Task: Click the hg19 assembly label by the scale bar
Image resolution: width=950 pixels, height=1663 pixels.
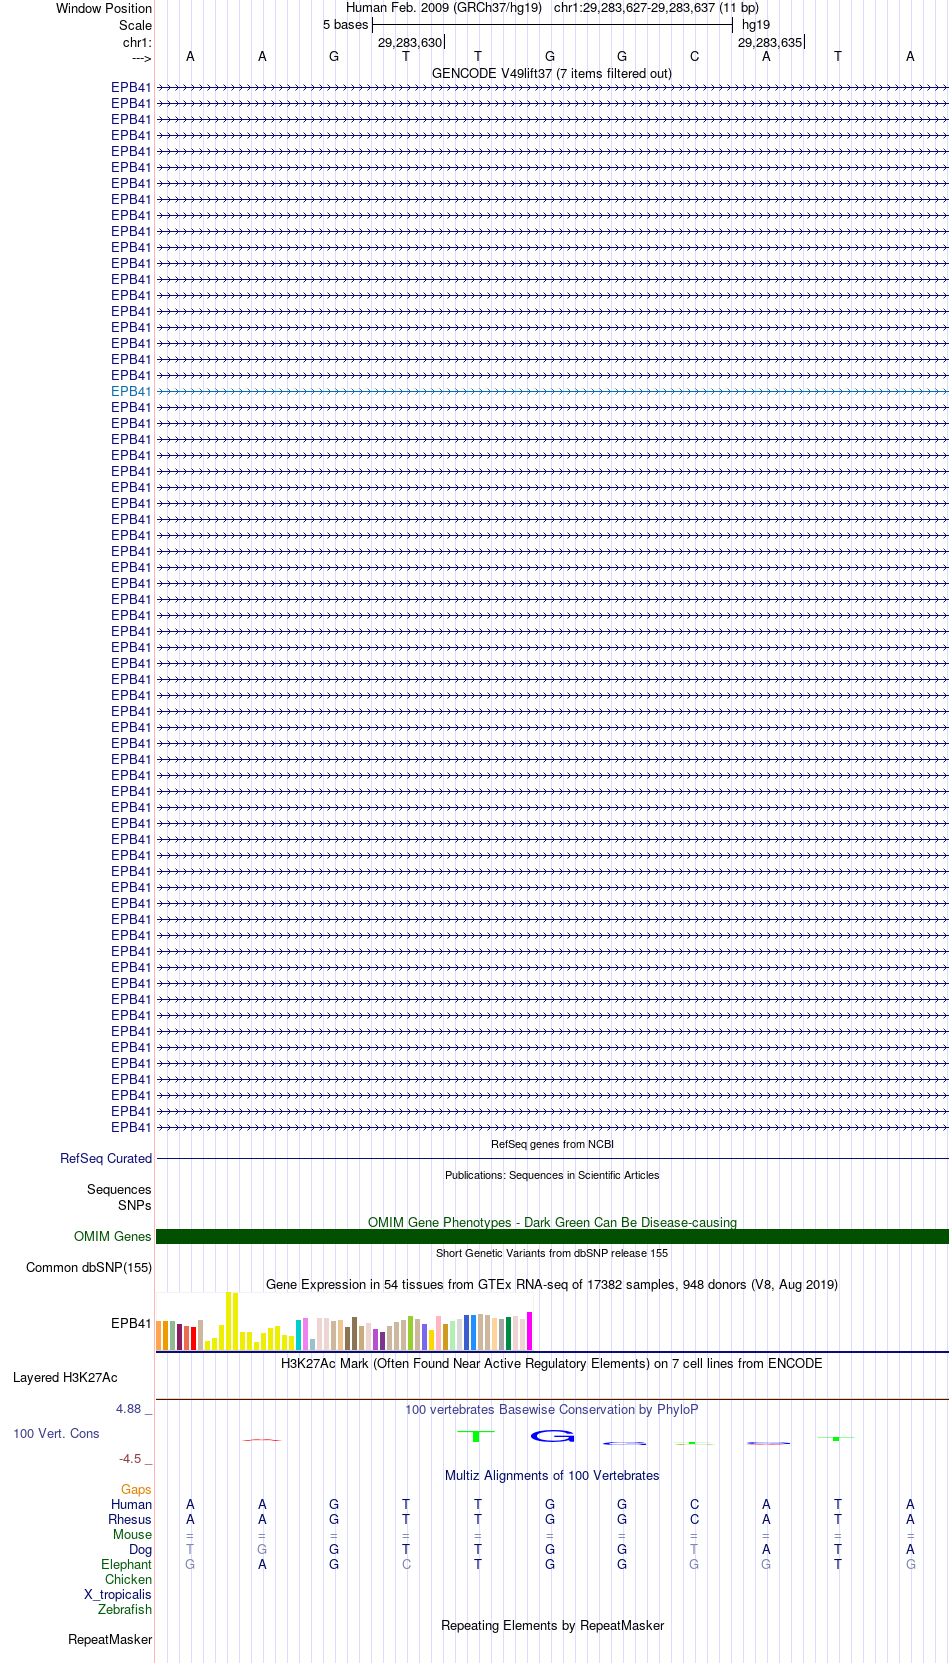Action: pyautogui.click(x=756, y=25)
